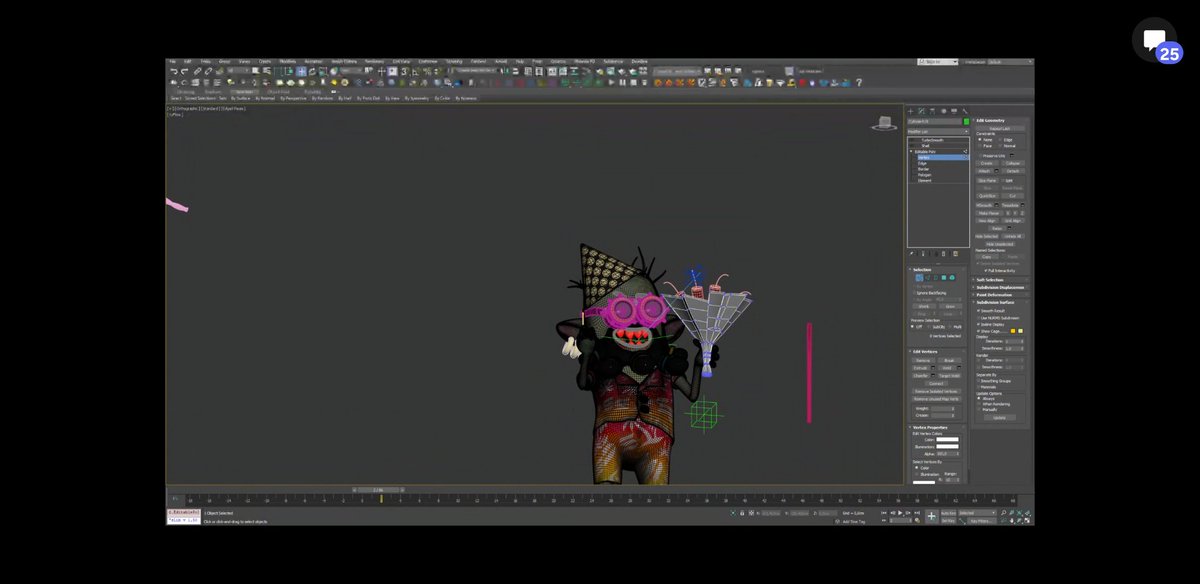Click the Pin Stack icon below the modifier stack
The width and height of the screenshot is (1200, 584).
click(911, 253)
